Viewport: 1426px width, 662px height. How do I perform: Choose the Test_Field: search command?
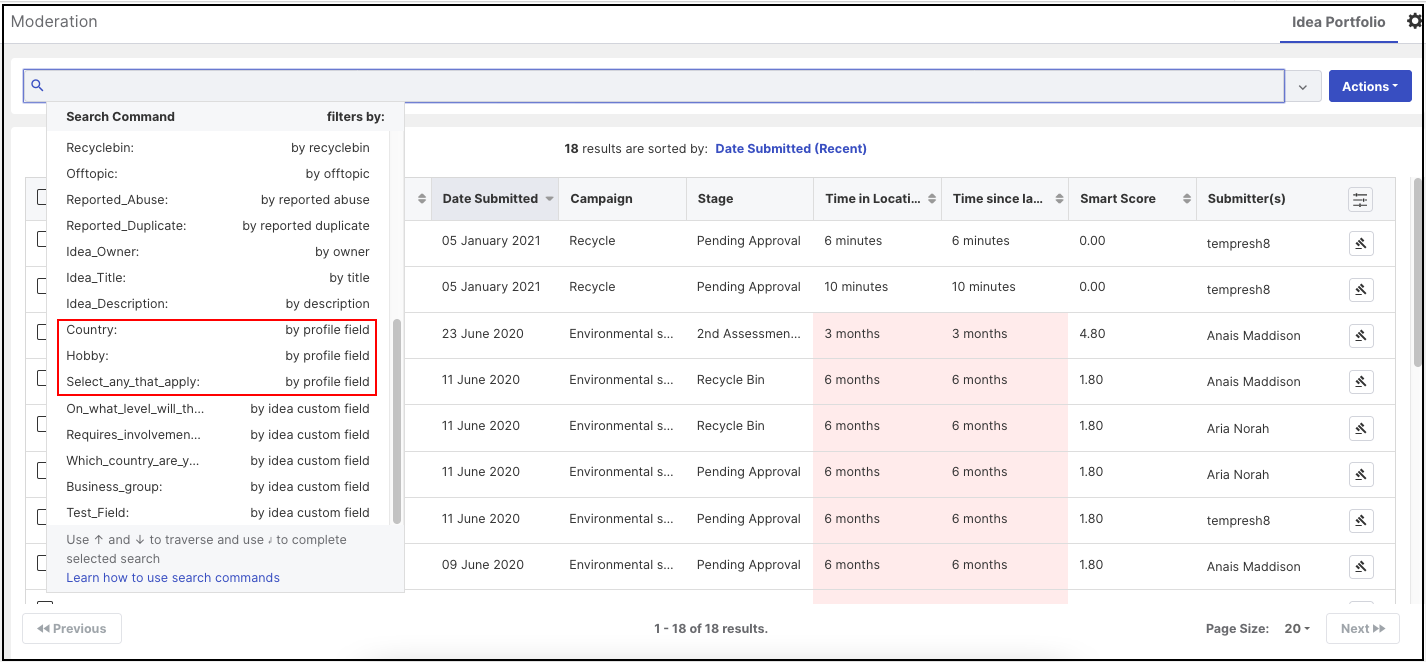pos(218,513)
